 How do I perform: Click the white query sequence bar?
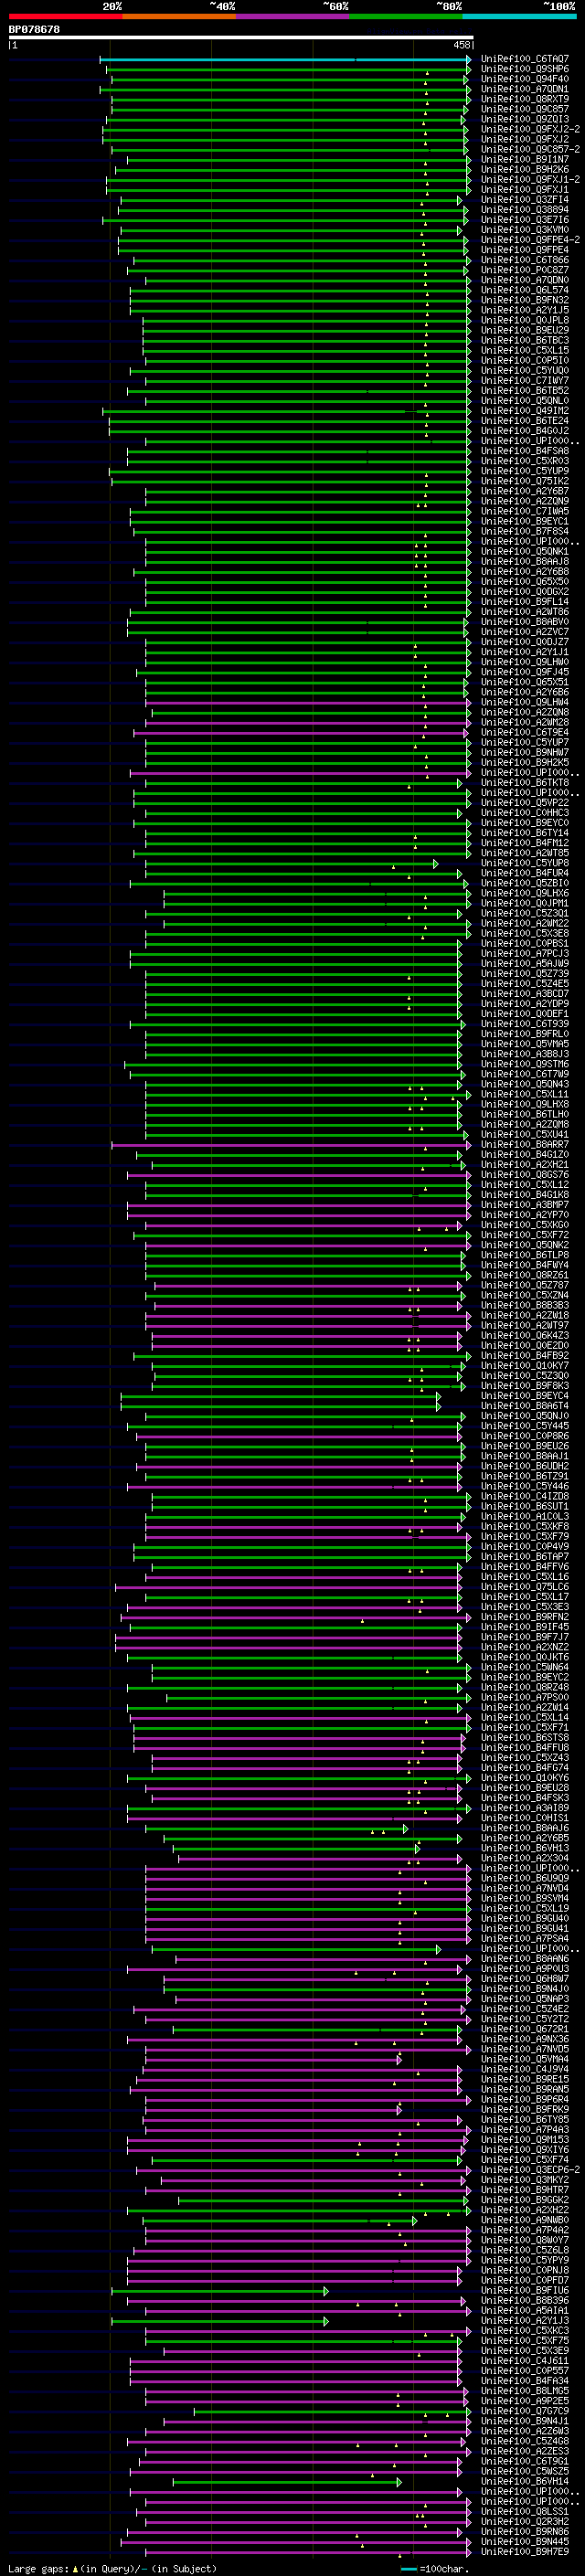coord(241,37)
